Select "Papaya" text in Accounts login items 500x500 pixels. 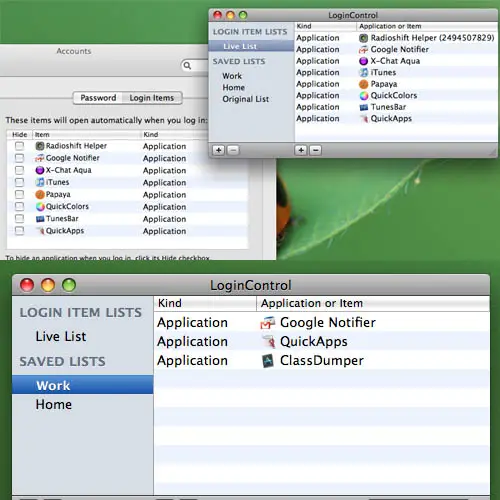tap(58, 194)
